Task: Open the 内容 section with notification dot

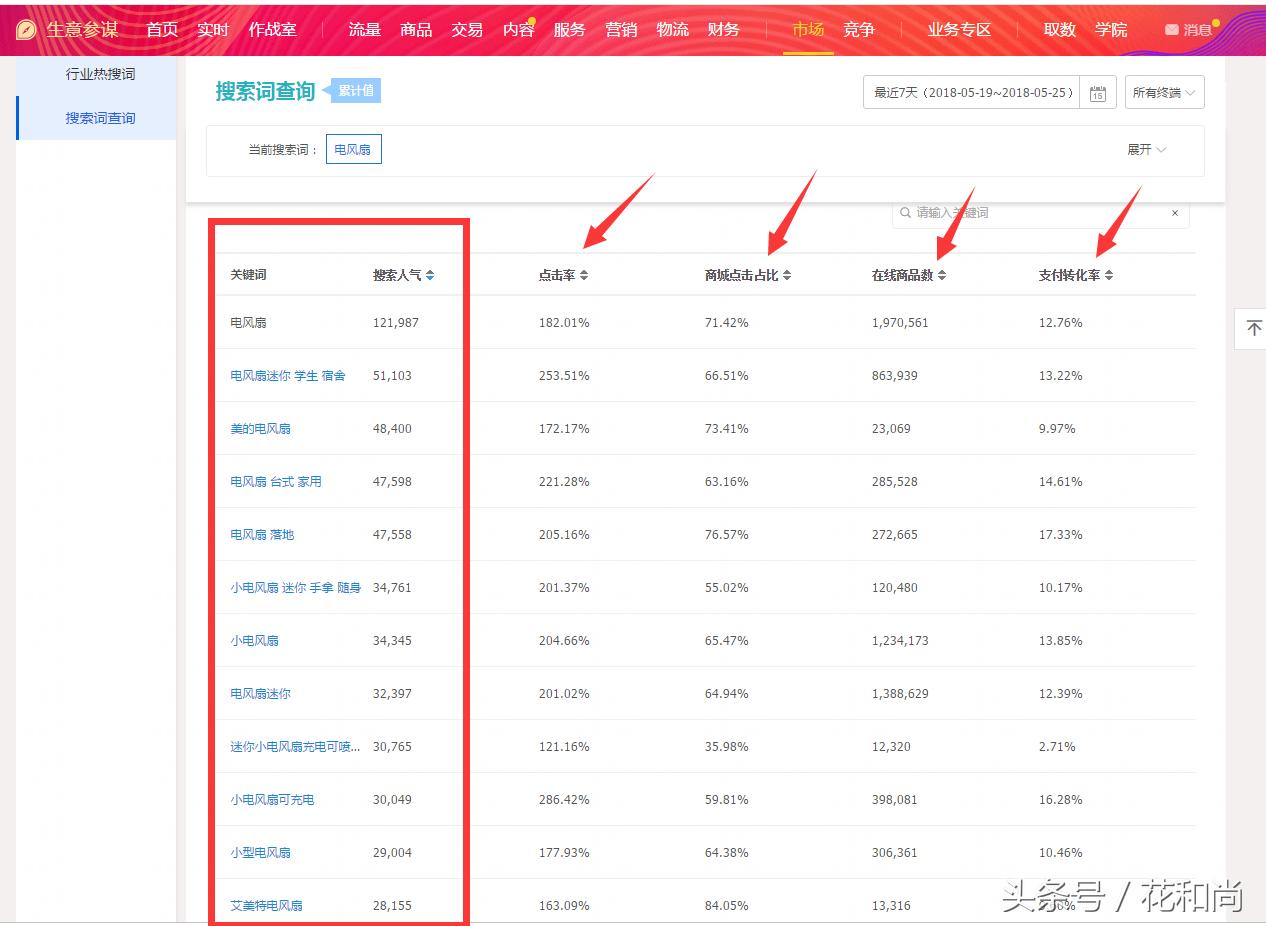Action: (x=518, y=30)
